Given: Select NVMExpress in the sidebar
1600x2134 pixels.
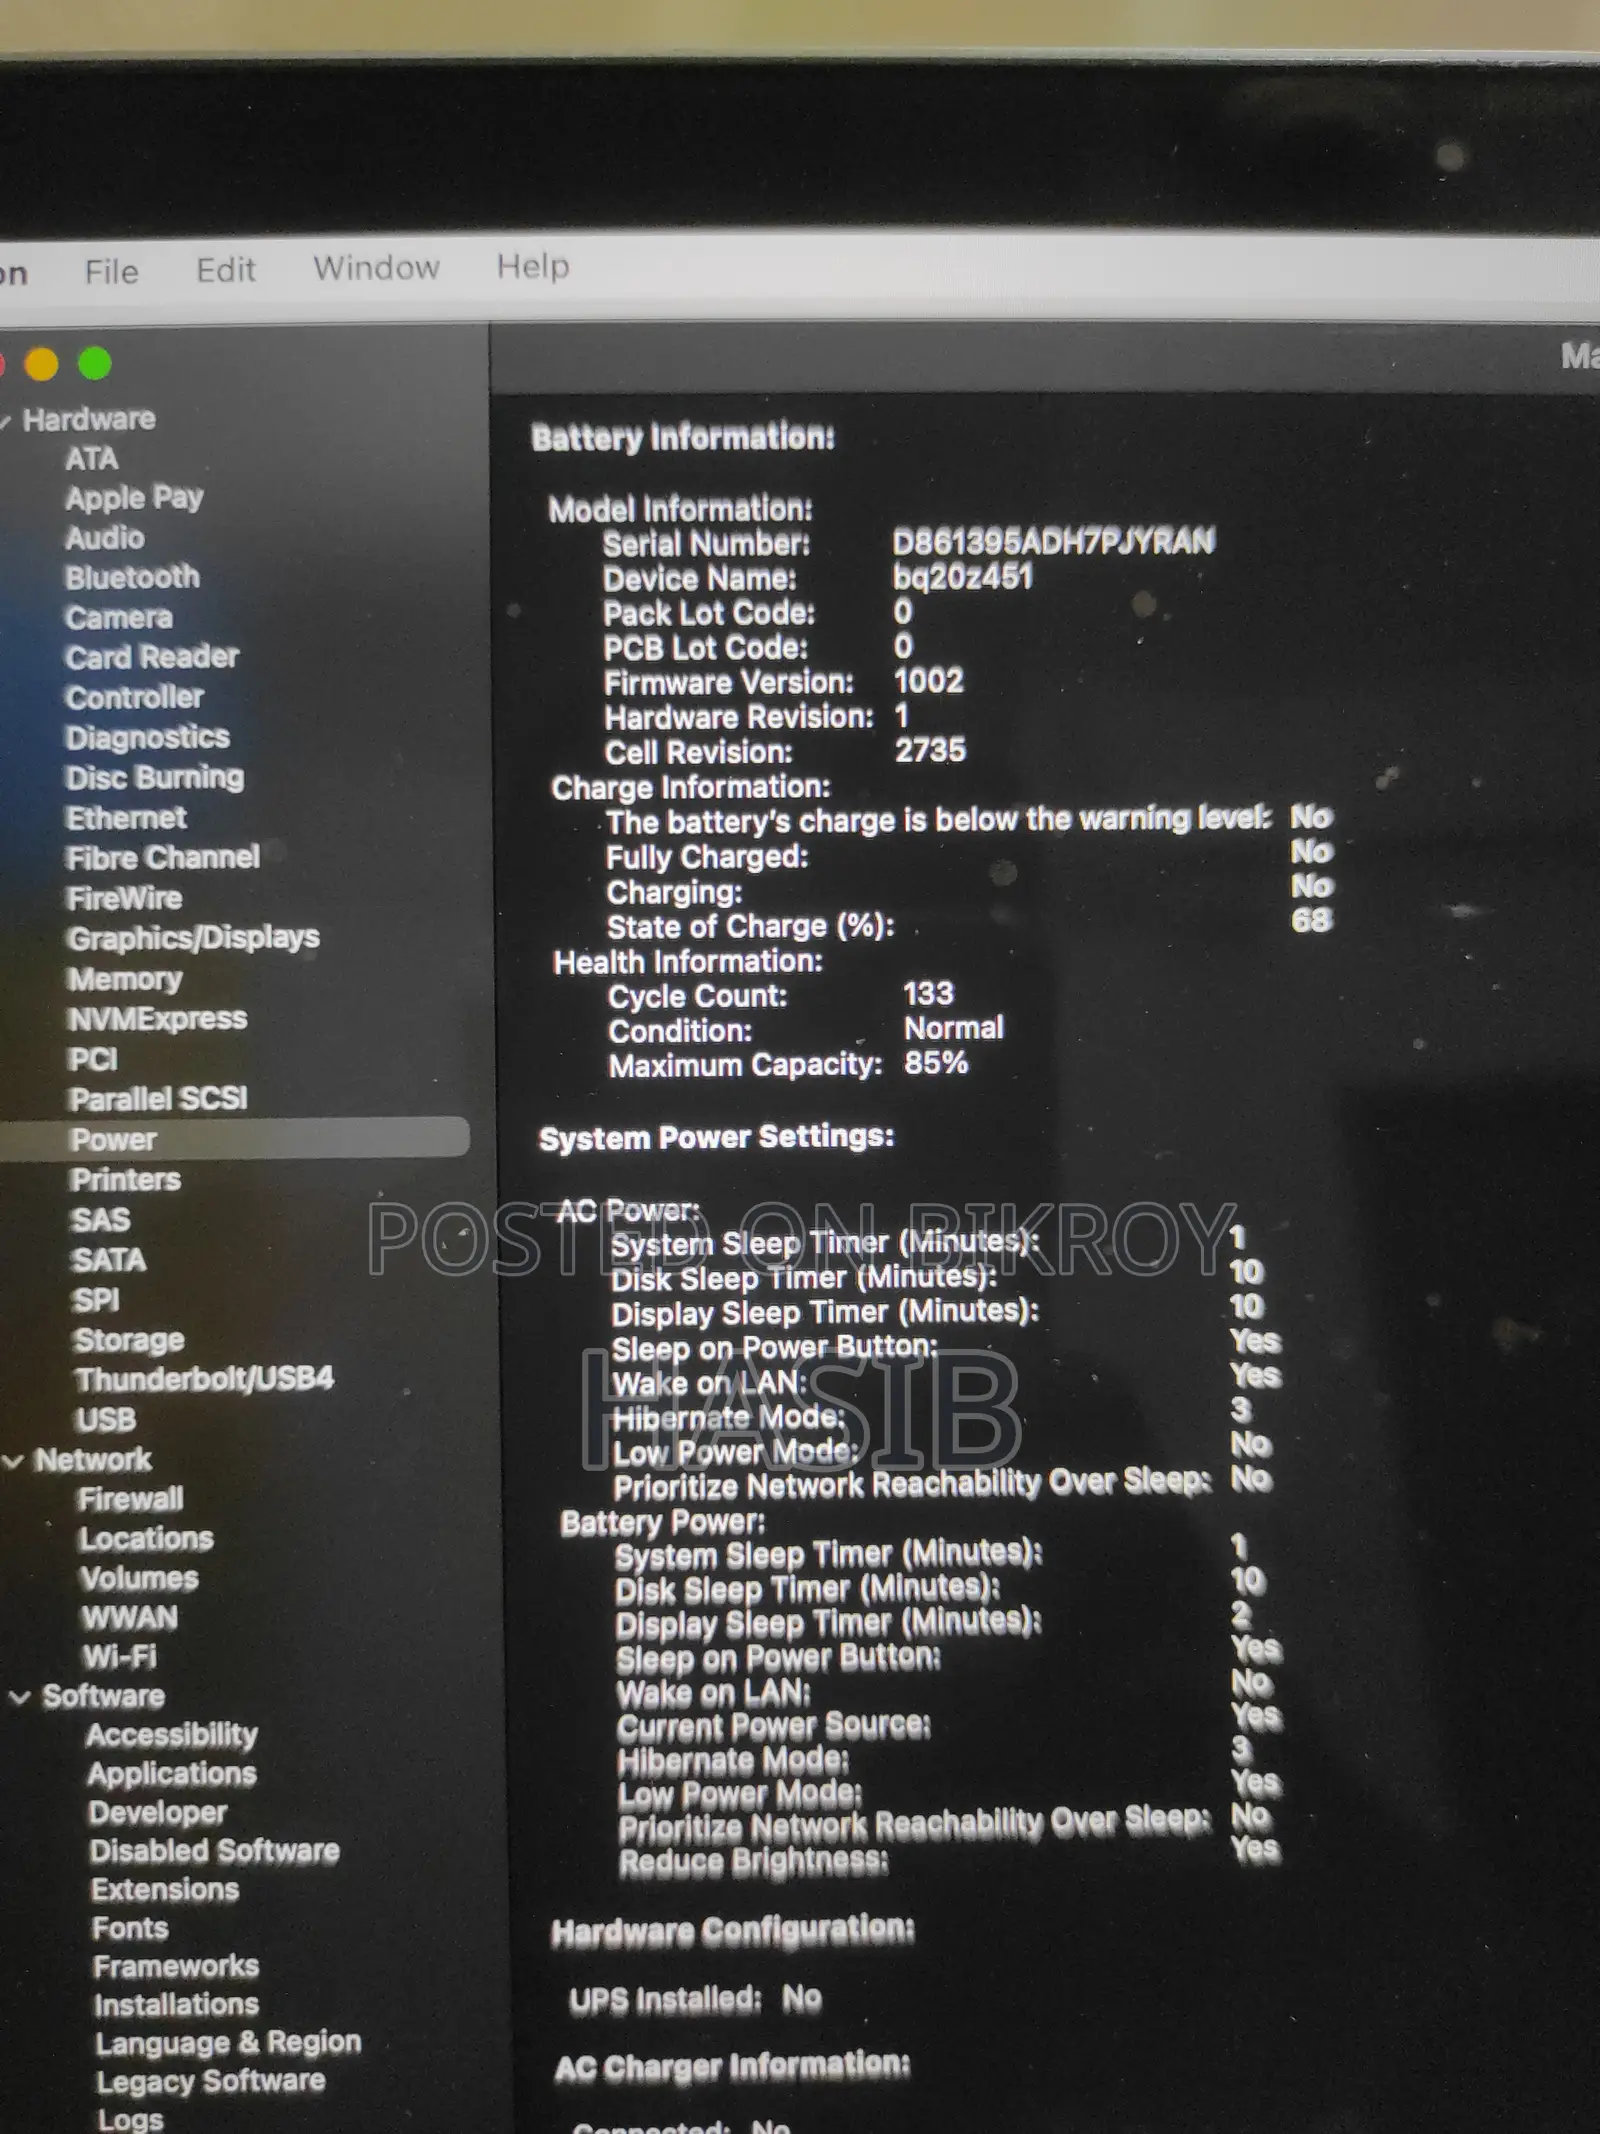Looking at the screenshot, I should (158, 1019).
